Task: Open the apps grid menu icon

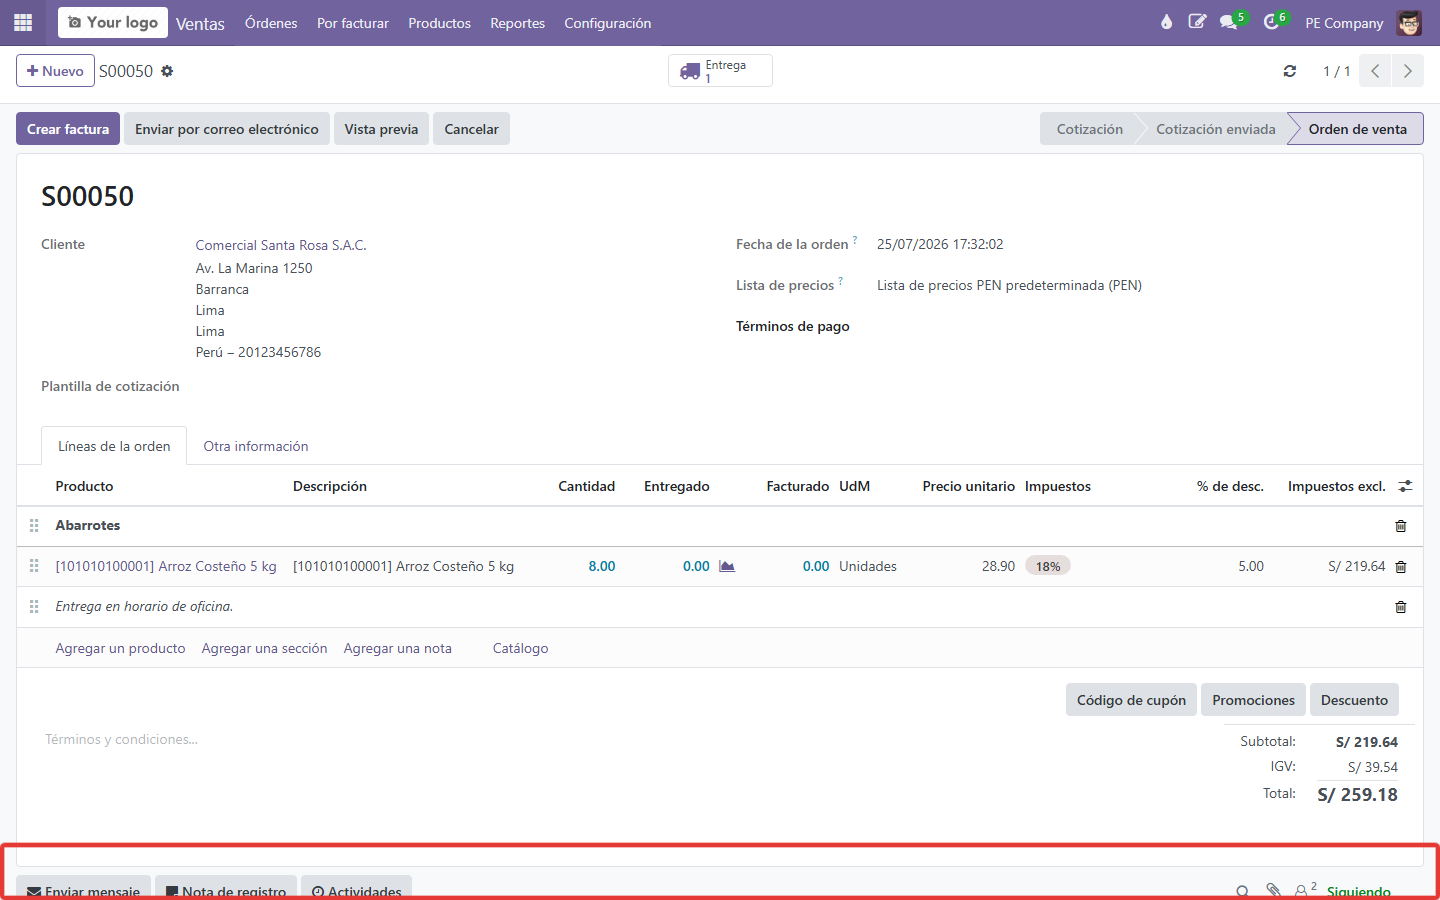Action: (x=23, y=22)
